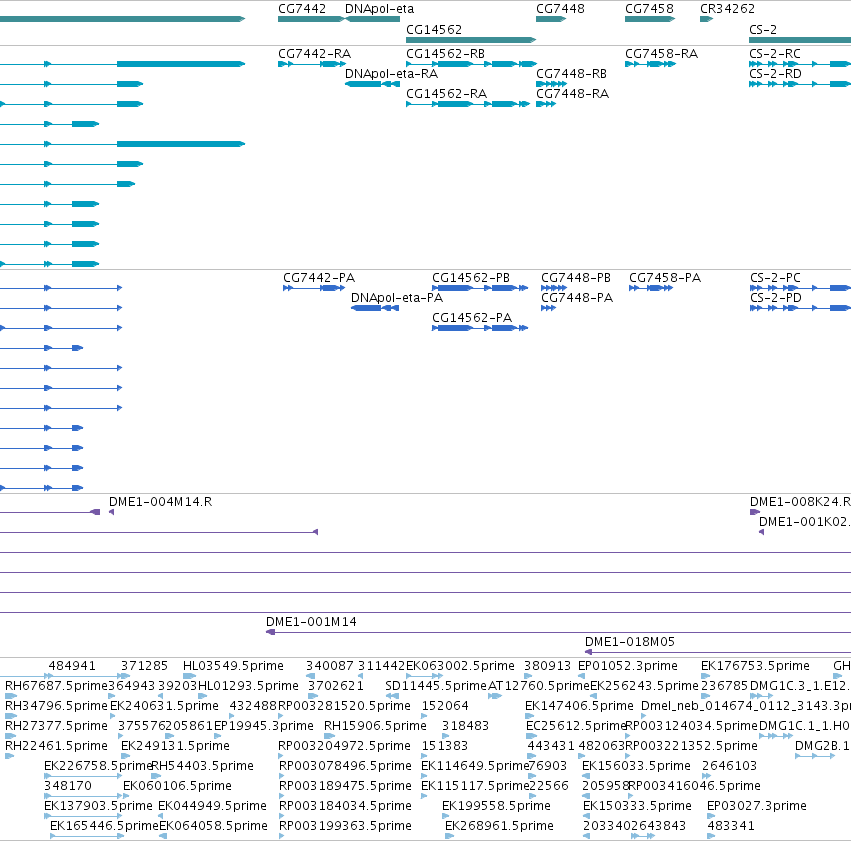
Task: Click the EP01052.3prime EST label
Action: [x=627, y=666]
